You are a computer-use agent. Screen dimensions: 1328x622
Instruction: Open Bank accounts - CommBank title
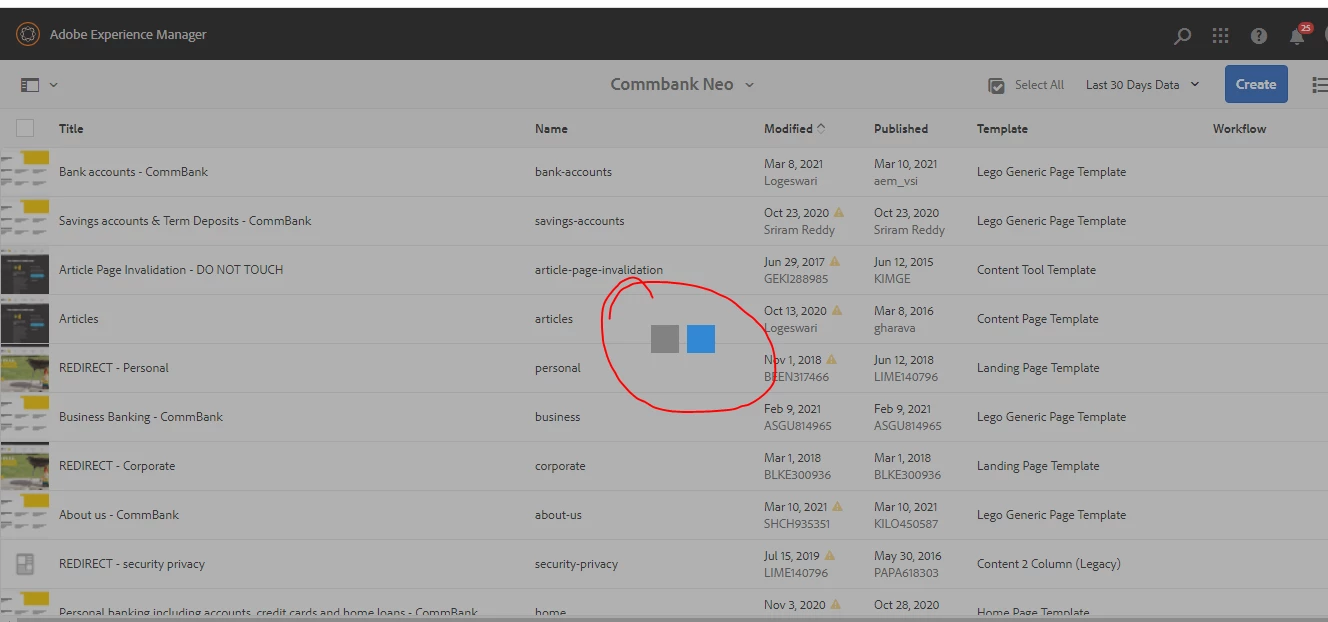click(133, 172)
